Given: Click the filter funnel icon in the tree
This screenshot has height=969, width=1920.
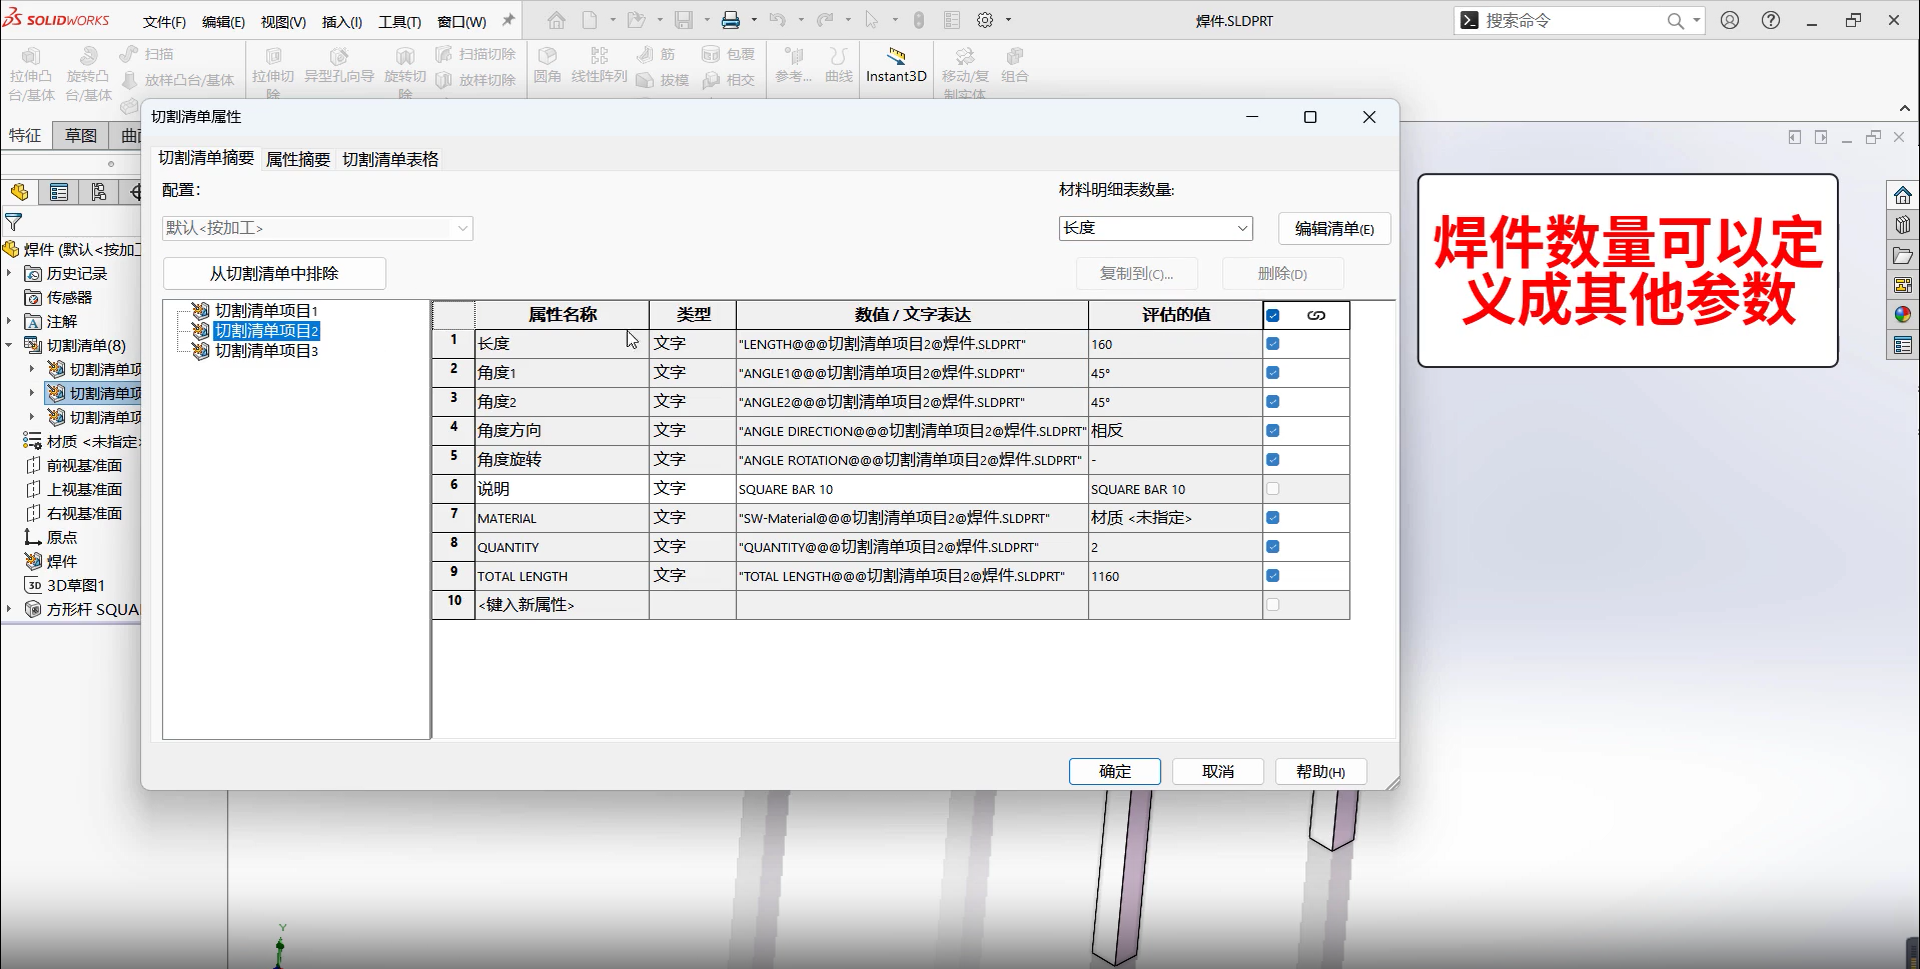Looking at the screenshot, I should tap(14, 222).
